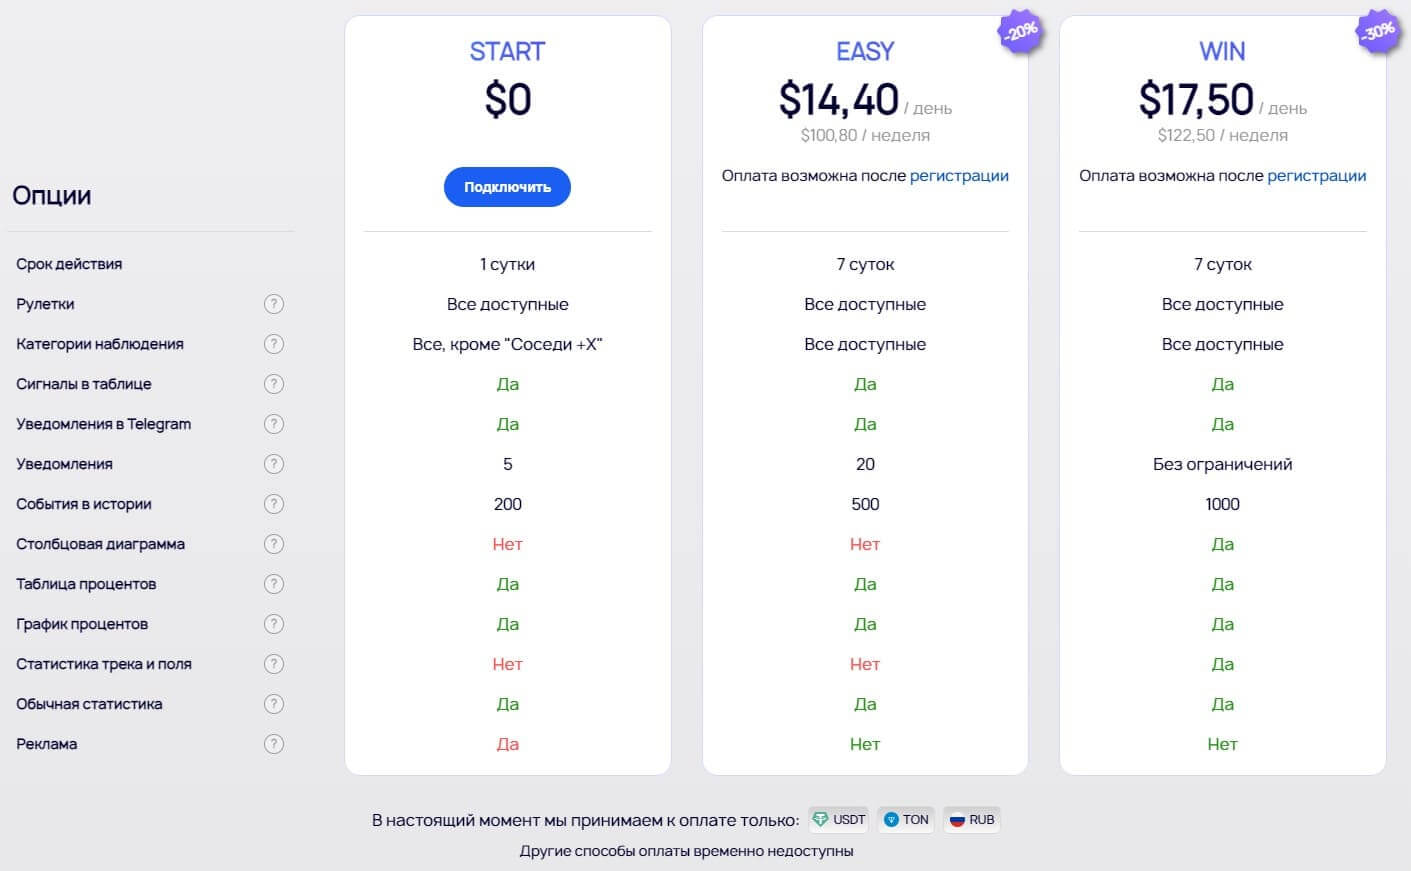Open help icon for События в истории

click(274, 504)
